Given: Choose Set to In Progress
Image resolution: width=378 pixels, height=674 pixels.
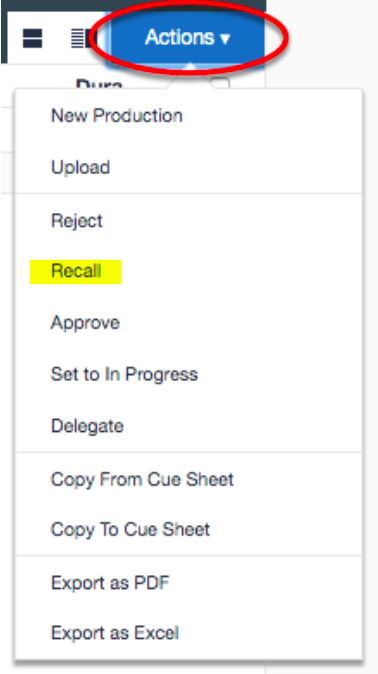Looking at the screenshot, I should coord(124,374).
